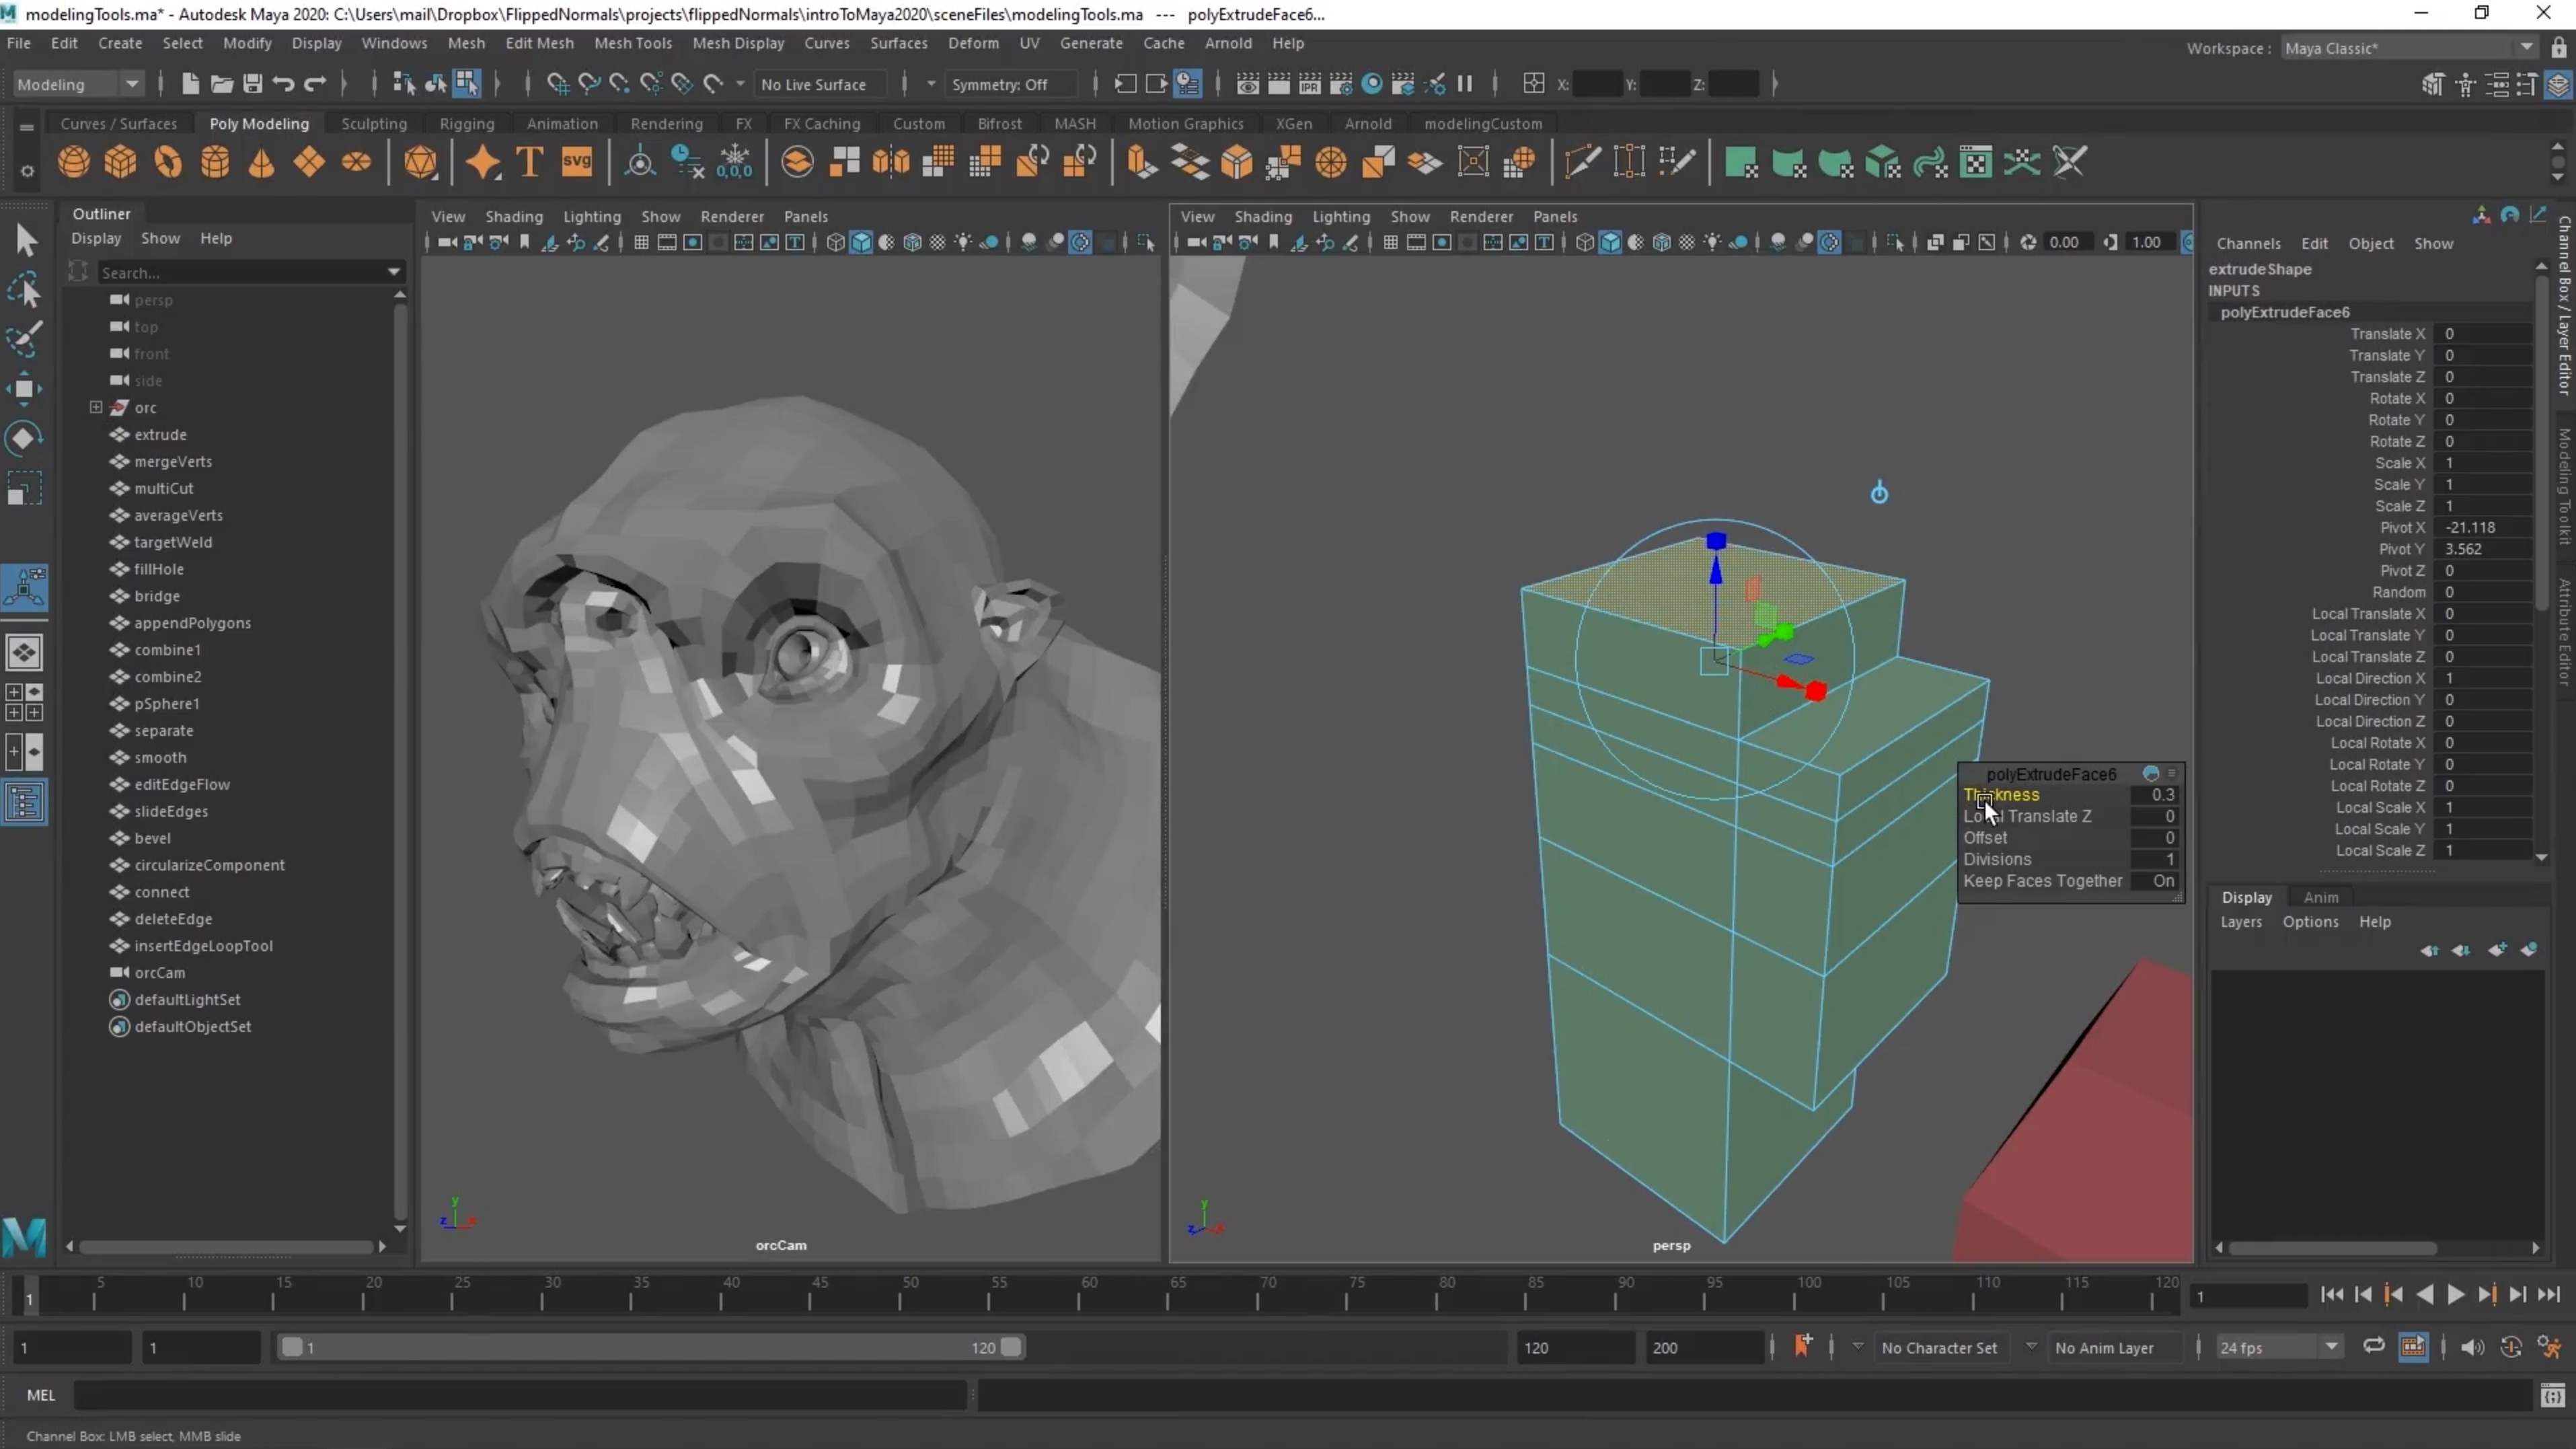
Task: Click the polygon cube shelf icon
Action: point(120,162)
